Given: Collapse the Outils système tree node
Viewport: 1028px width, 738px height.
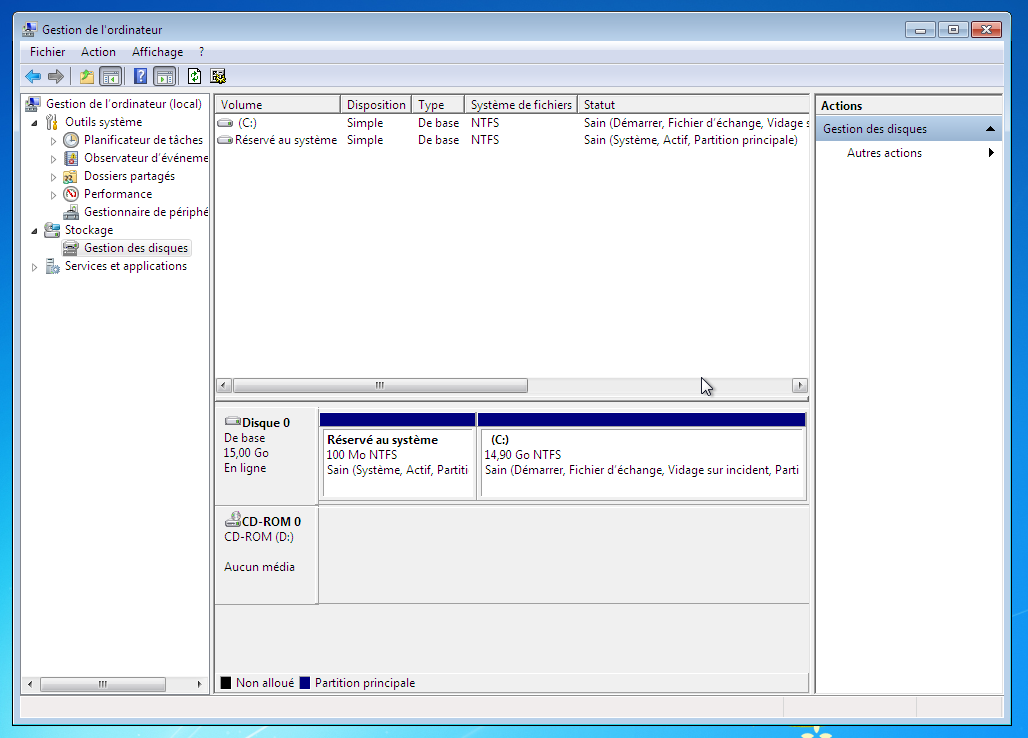Looking at the screenshot, I should (34, 123).
